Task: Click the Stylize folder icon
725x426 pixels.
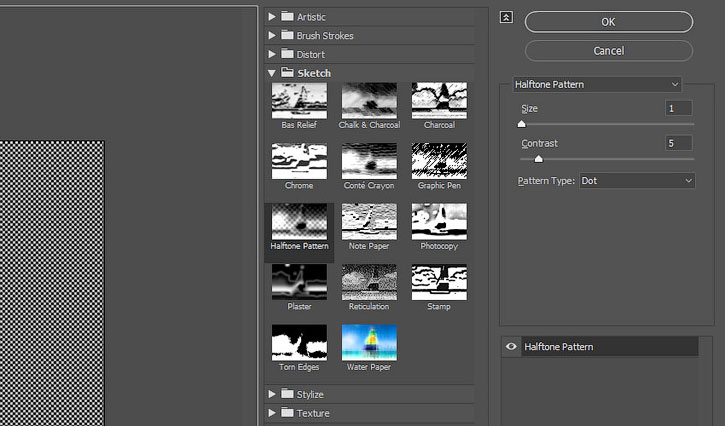Action: pyautogui.click(x=288, y=394)
